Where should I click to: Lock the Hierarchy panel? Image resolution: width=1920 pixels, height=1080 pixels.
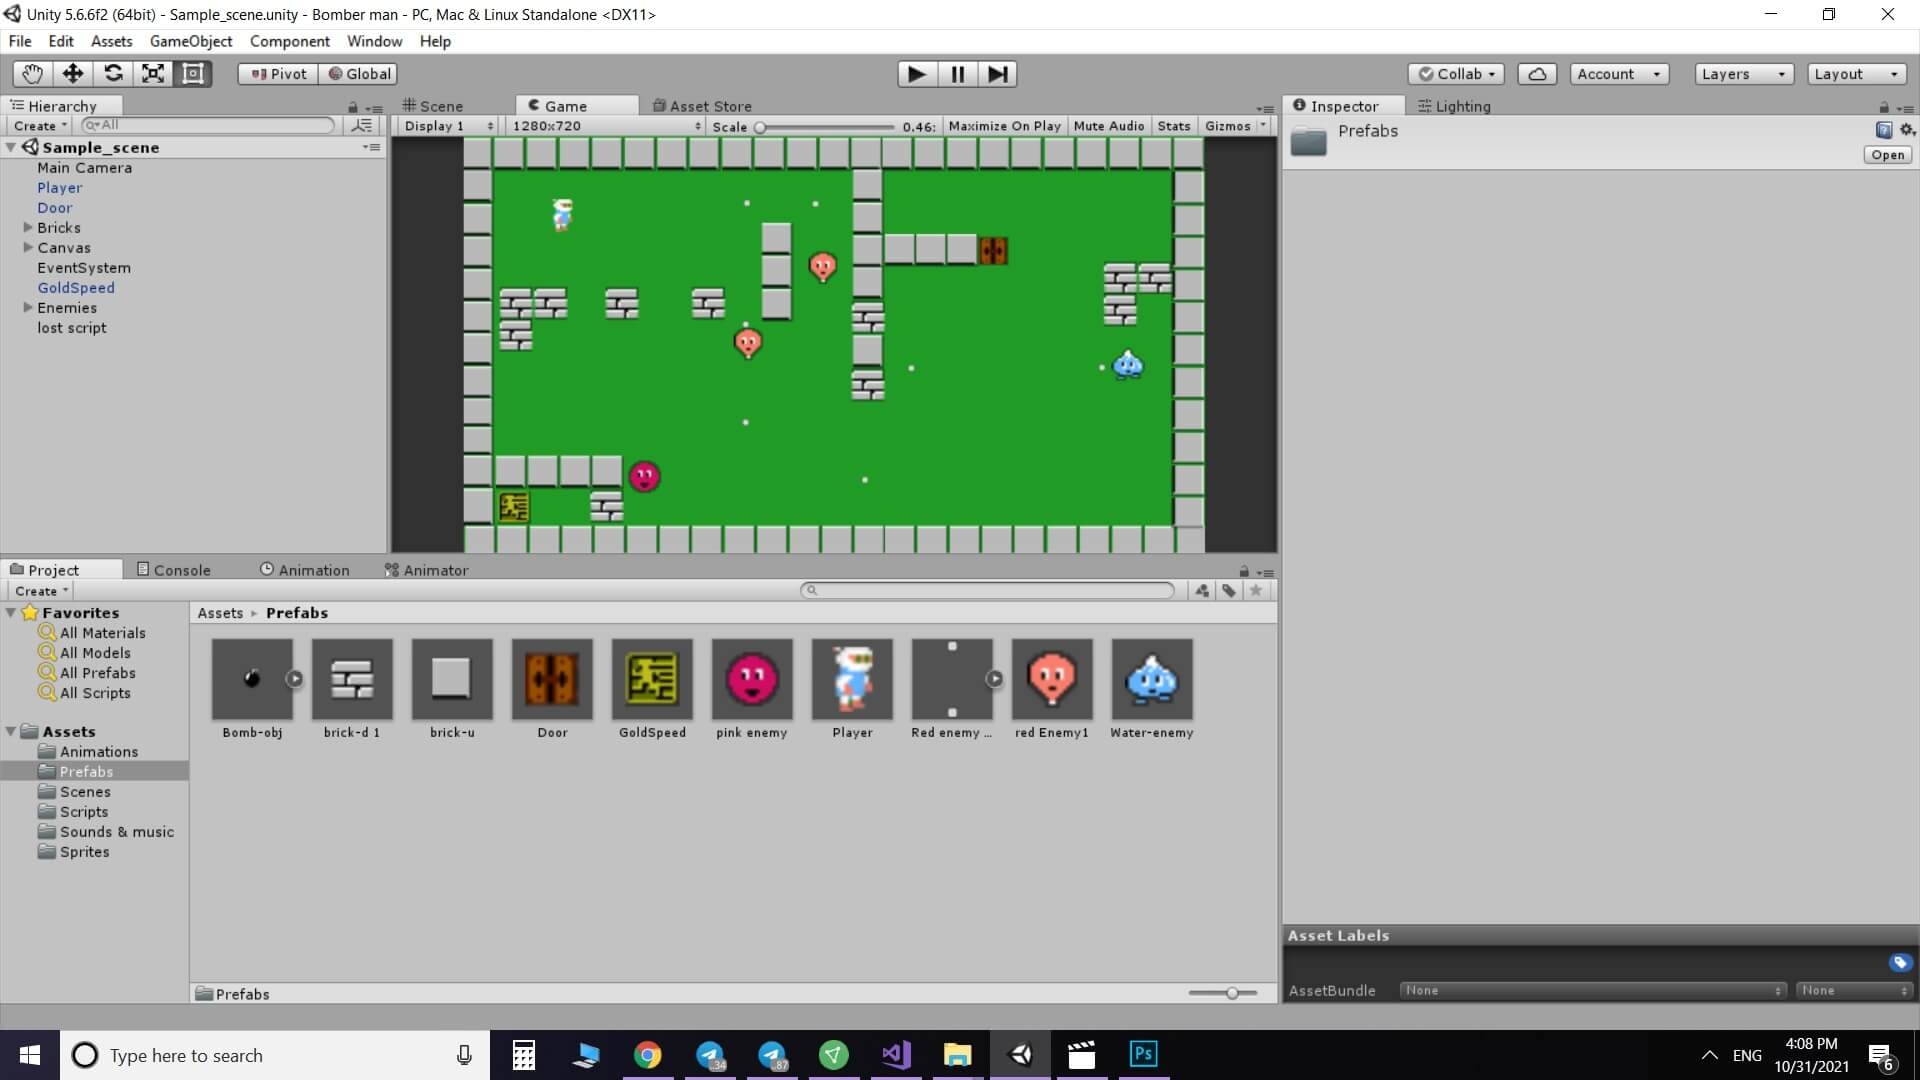pos(352,107)
